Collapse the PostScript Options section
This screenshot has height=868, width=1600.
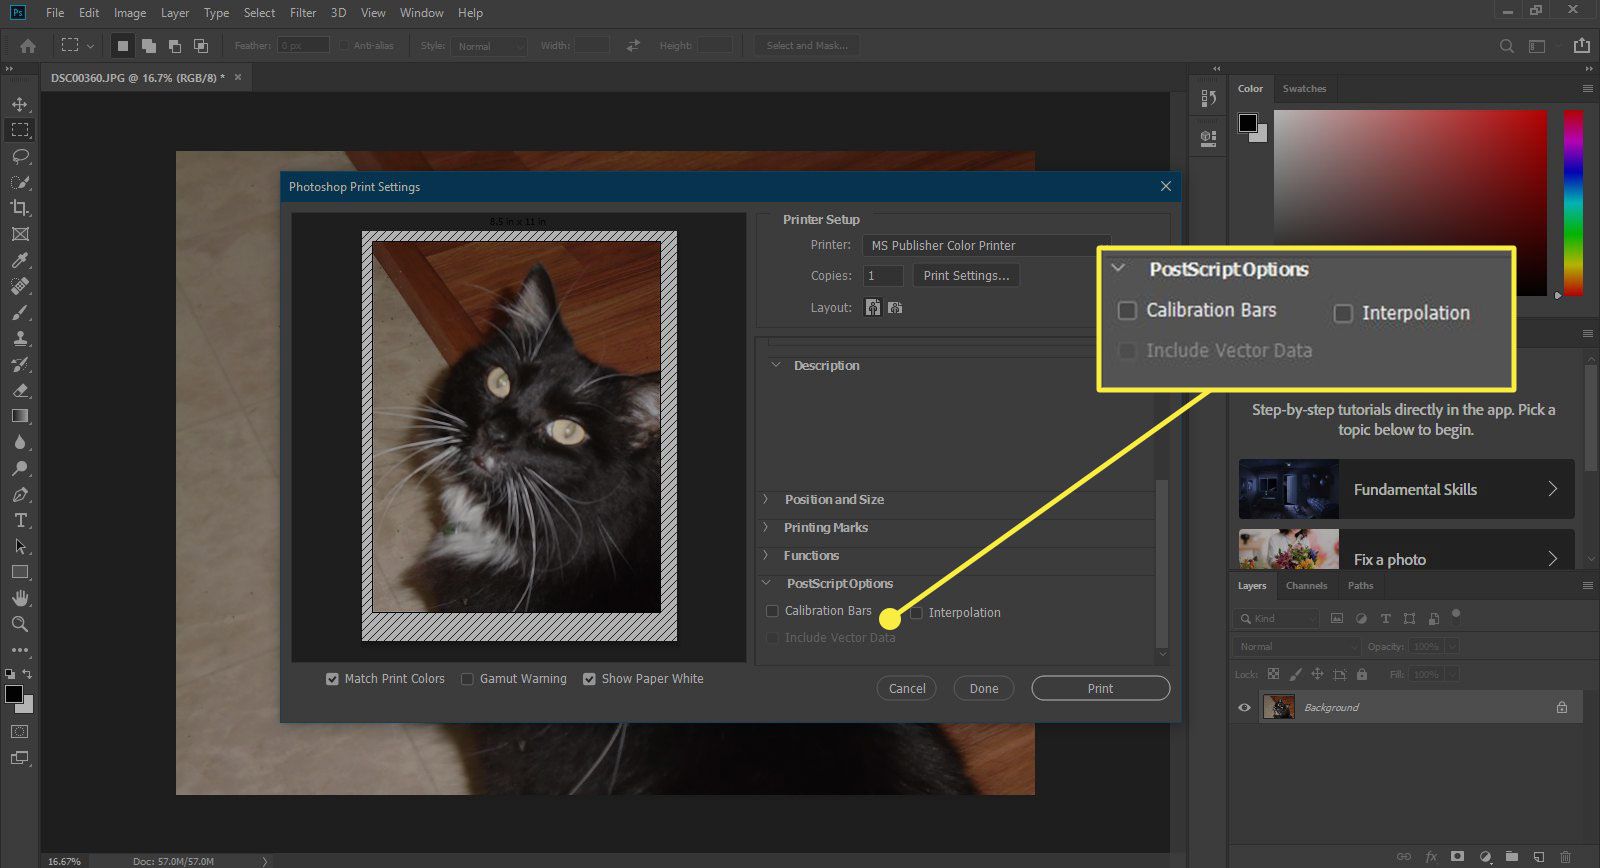(x=767, y=583)
